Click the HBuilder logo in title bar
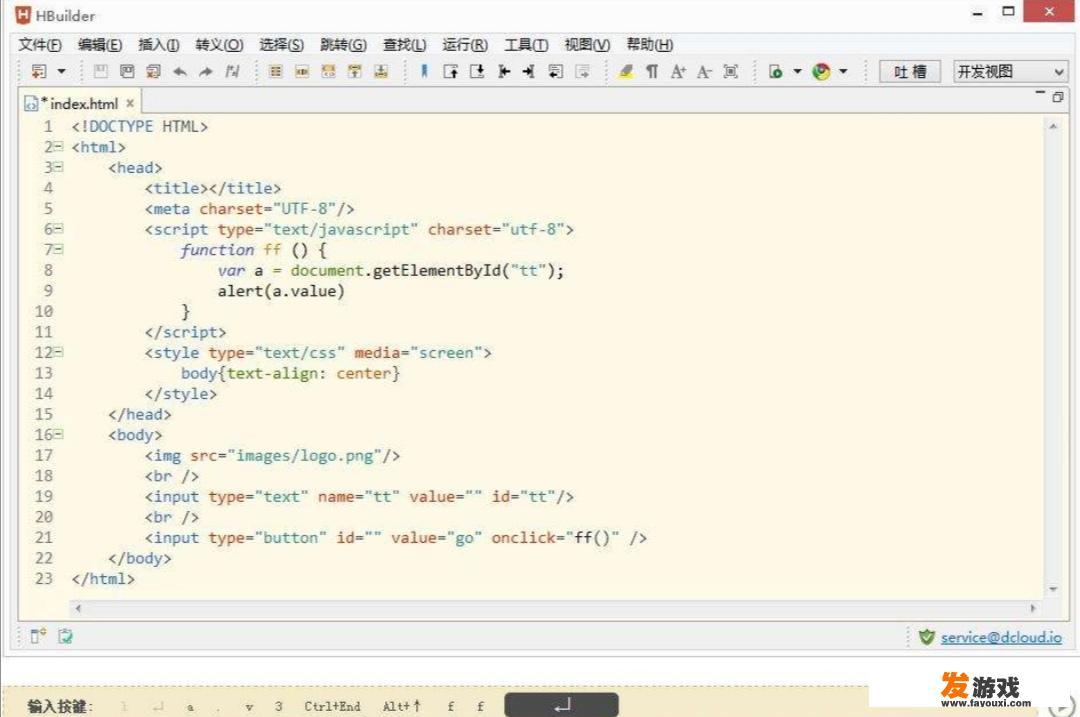Viewport: 1080px width, 717px height. click(x=23, y=14)
